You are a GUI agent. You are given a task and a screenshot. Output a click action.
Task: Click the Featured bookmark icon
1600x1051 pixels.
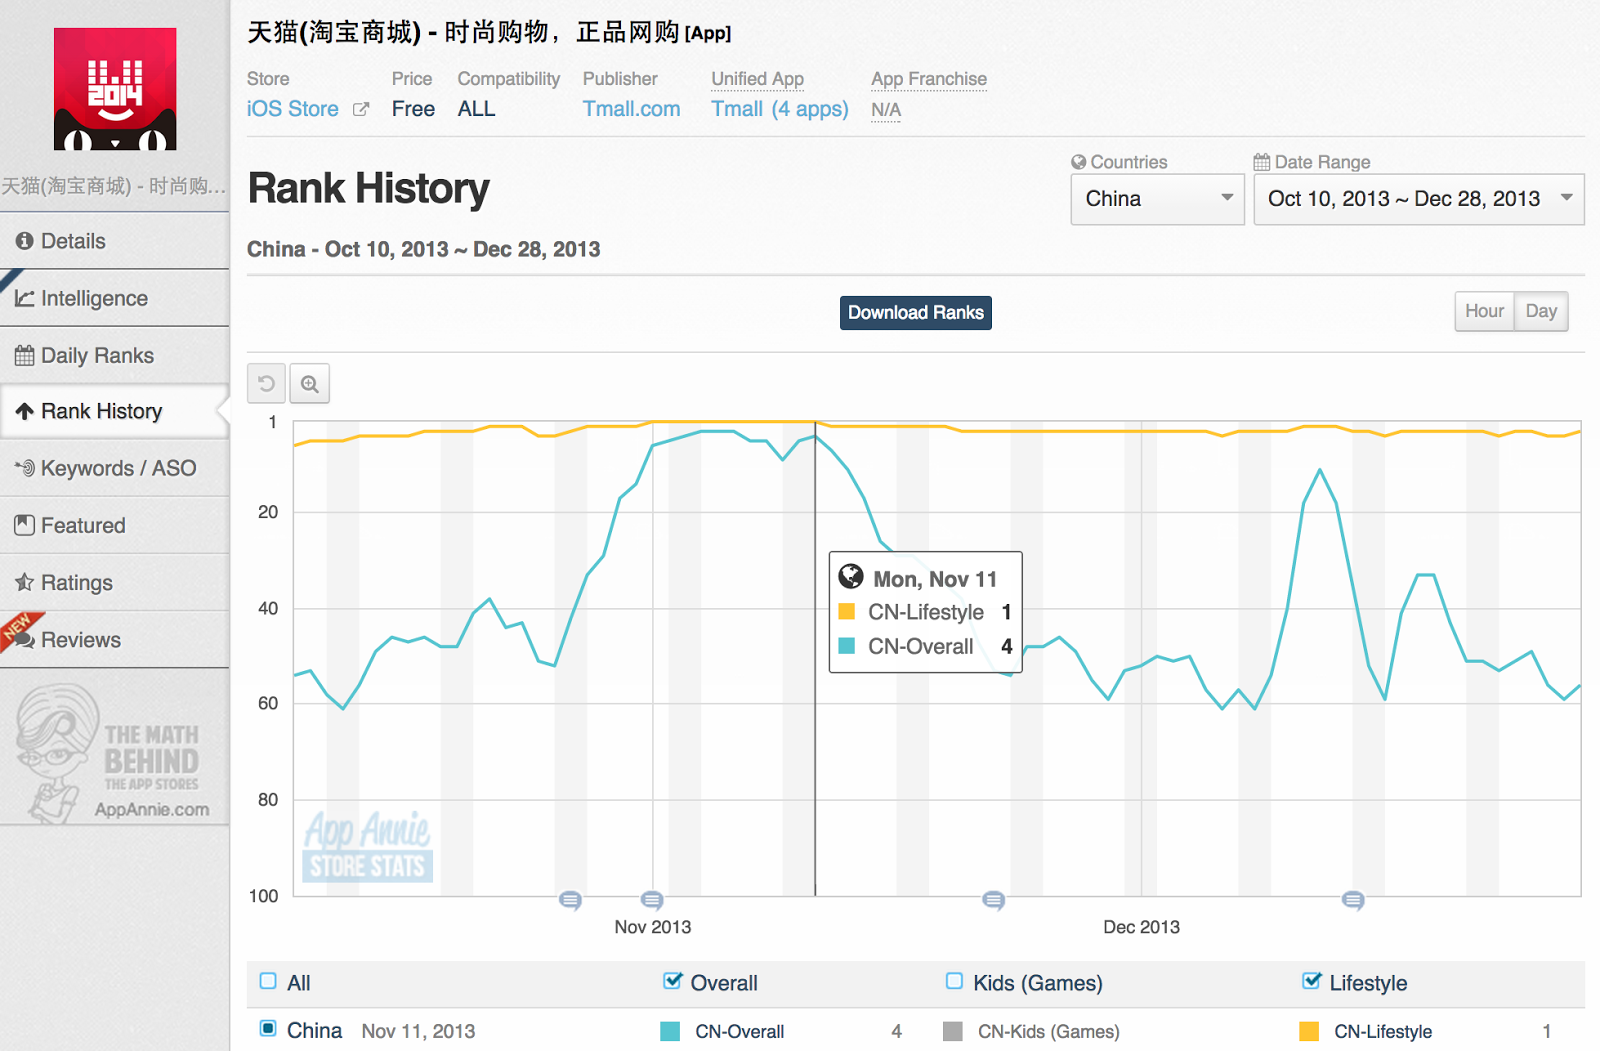pos(24,524)
